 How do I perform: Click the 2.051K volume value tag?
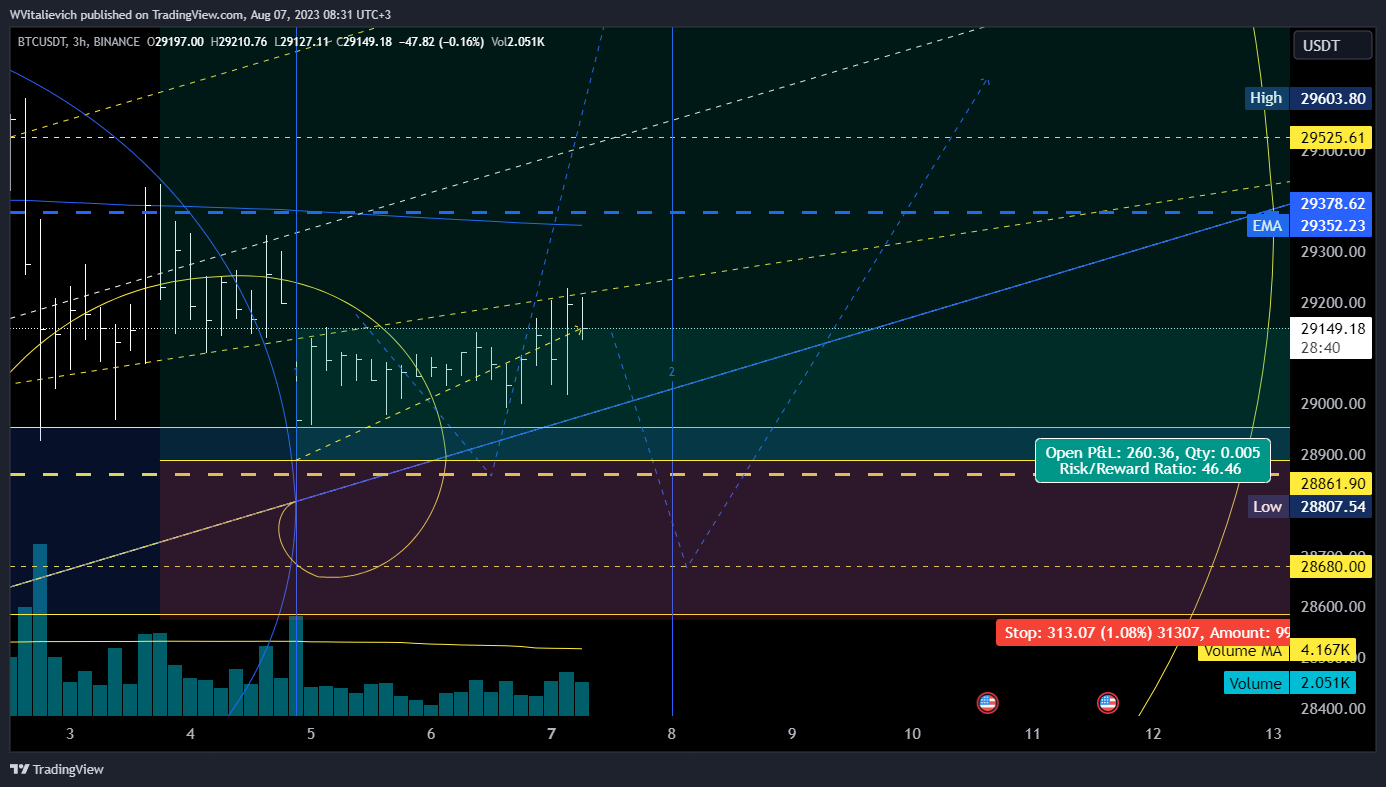(1324, 683)
